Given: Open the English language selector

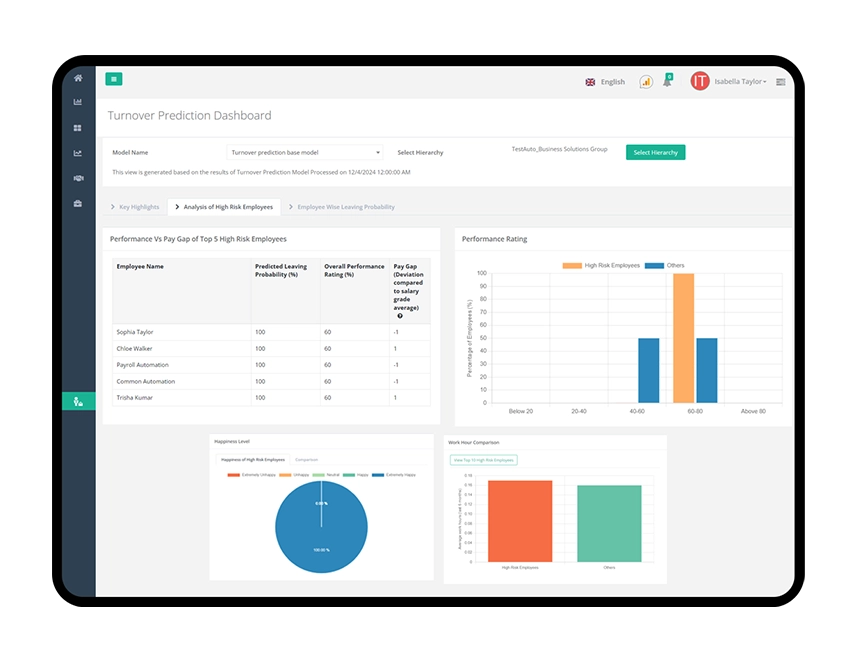Looking at the screenshot, I should pyautogui.click(x=606, y=82).
